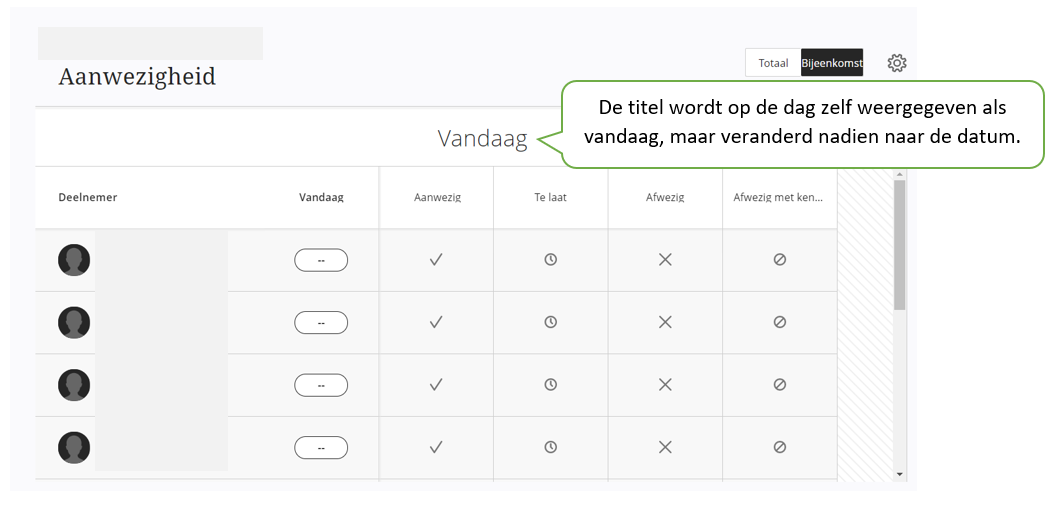Switch to the Totaal view
1051x505 pixels.
pos(773,63)
